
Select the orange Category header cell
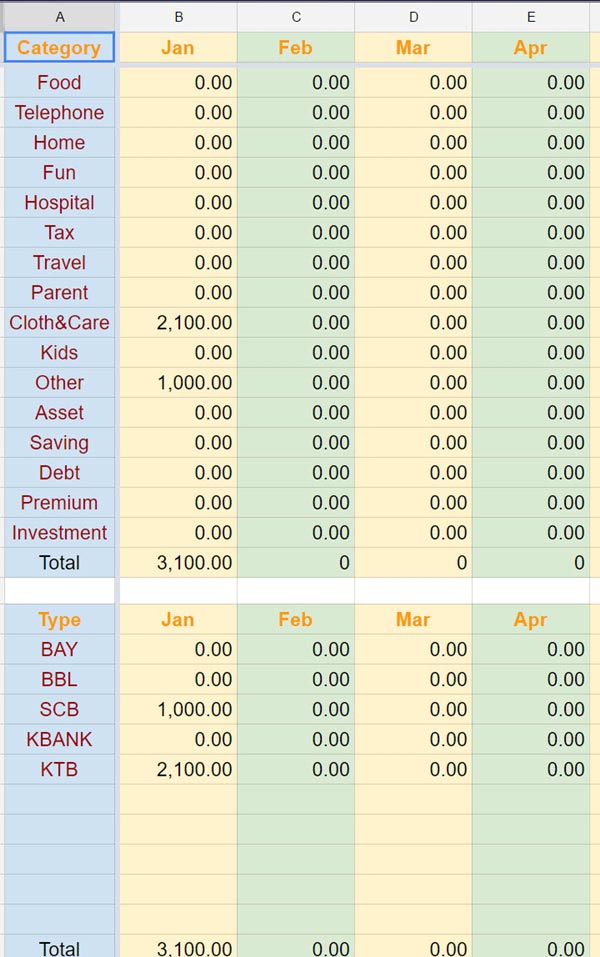tap(59, 47)
